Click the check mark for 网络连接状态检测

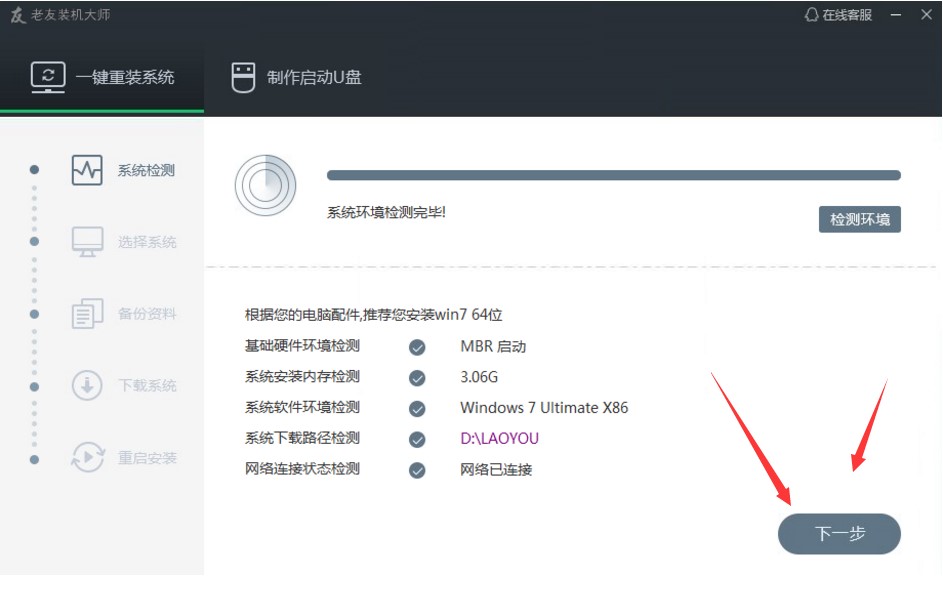[x=417, y=470]
